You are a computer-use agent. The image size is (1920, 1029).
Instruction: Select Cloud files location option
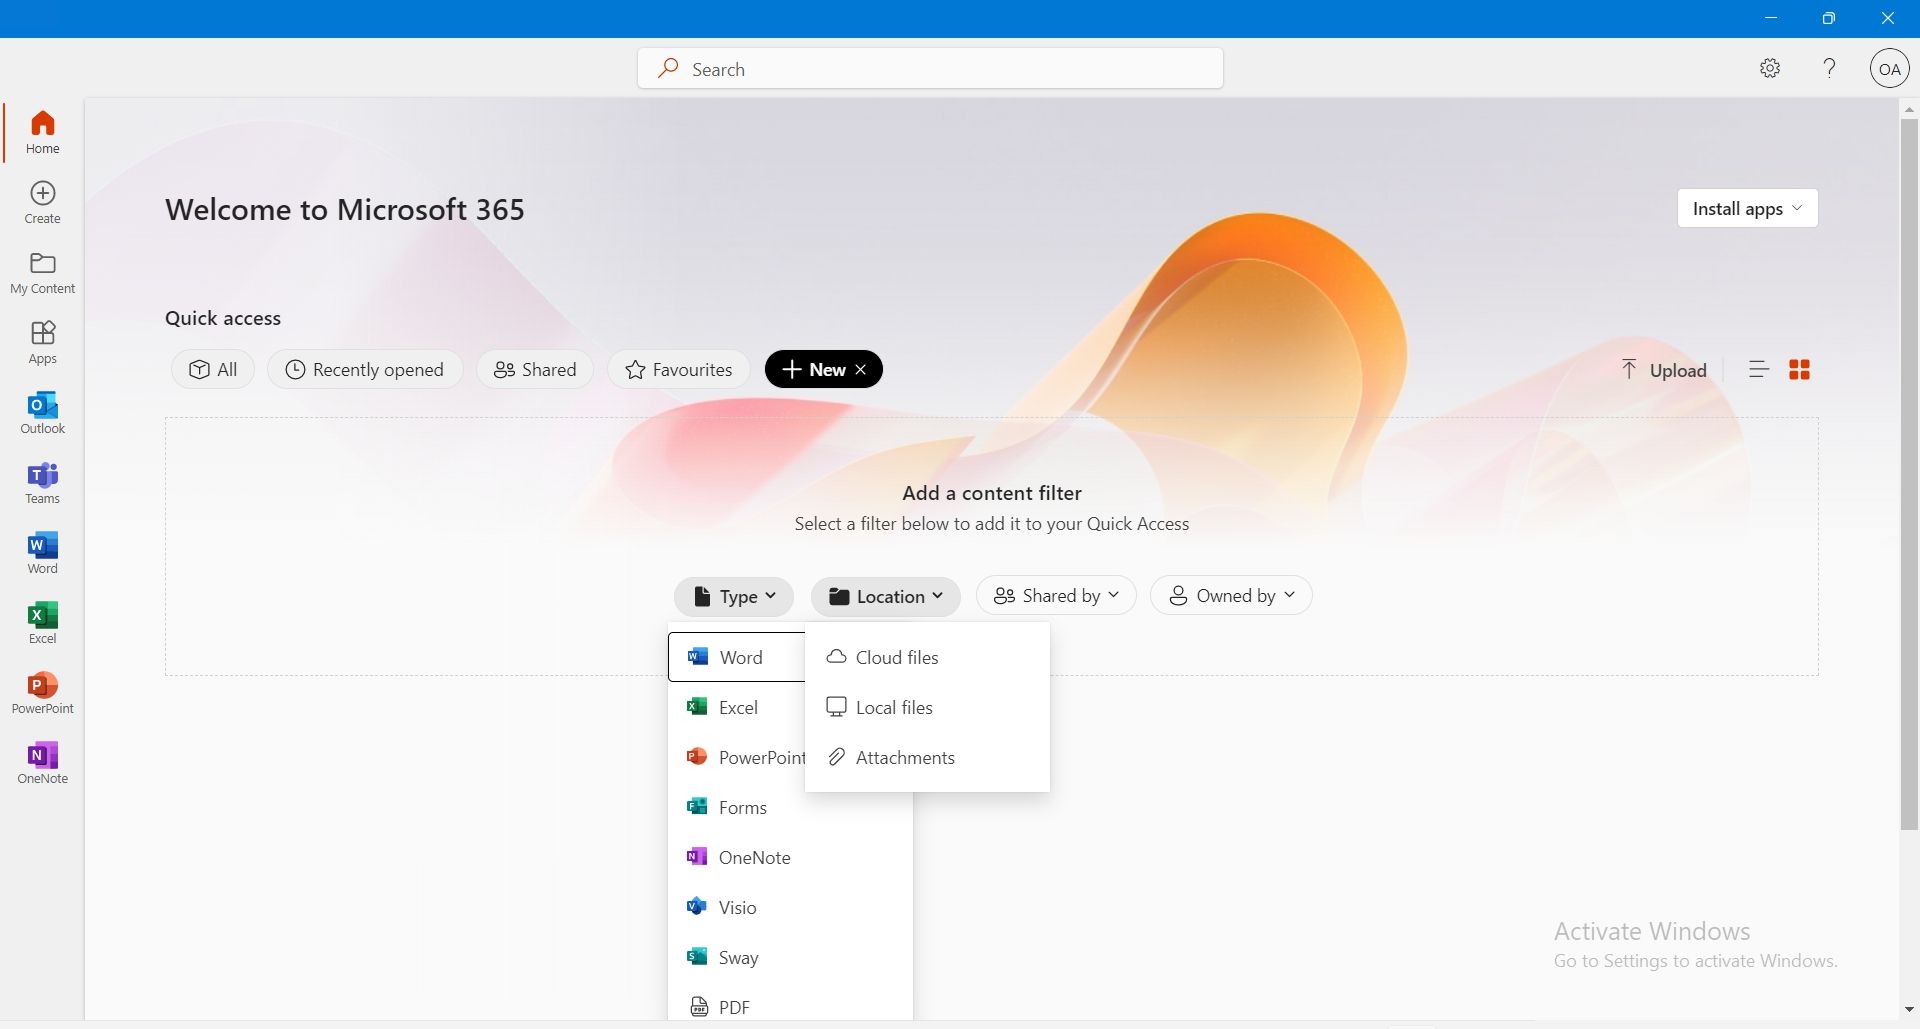click(x=927, y=657)
